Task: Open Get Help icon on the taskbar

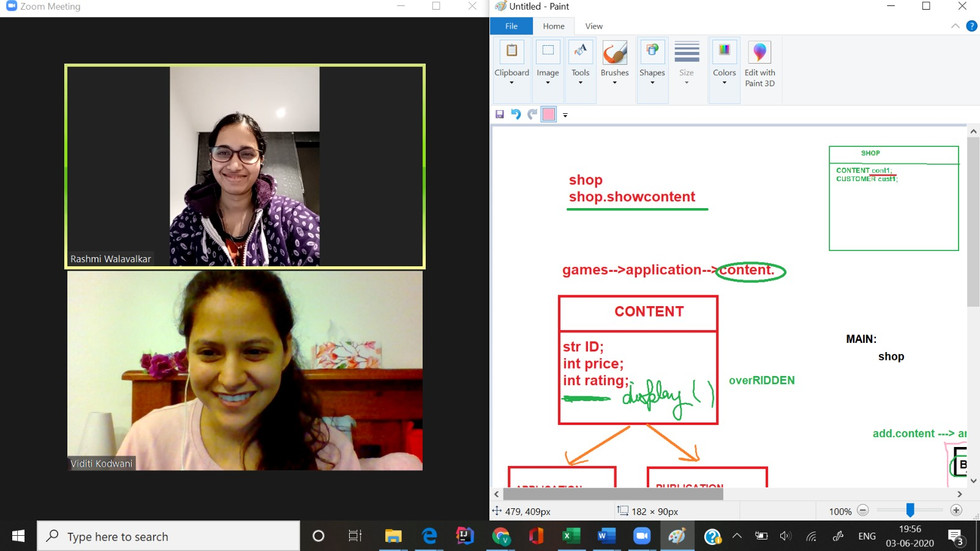Action: [x=712, y=536]
